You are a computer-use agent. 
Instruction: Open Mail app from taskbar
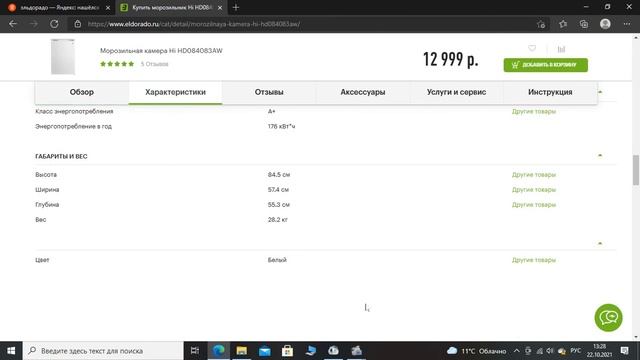(264, 351)
